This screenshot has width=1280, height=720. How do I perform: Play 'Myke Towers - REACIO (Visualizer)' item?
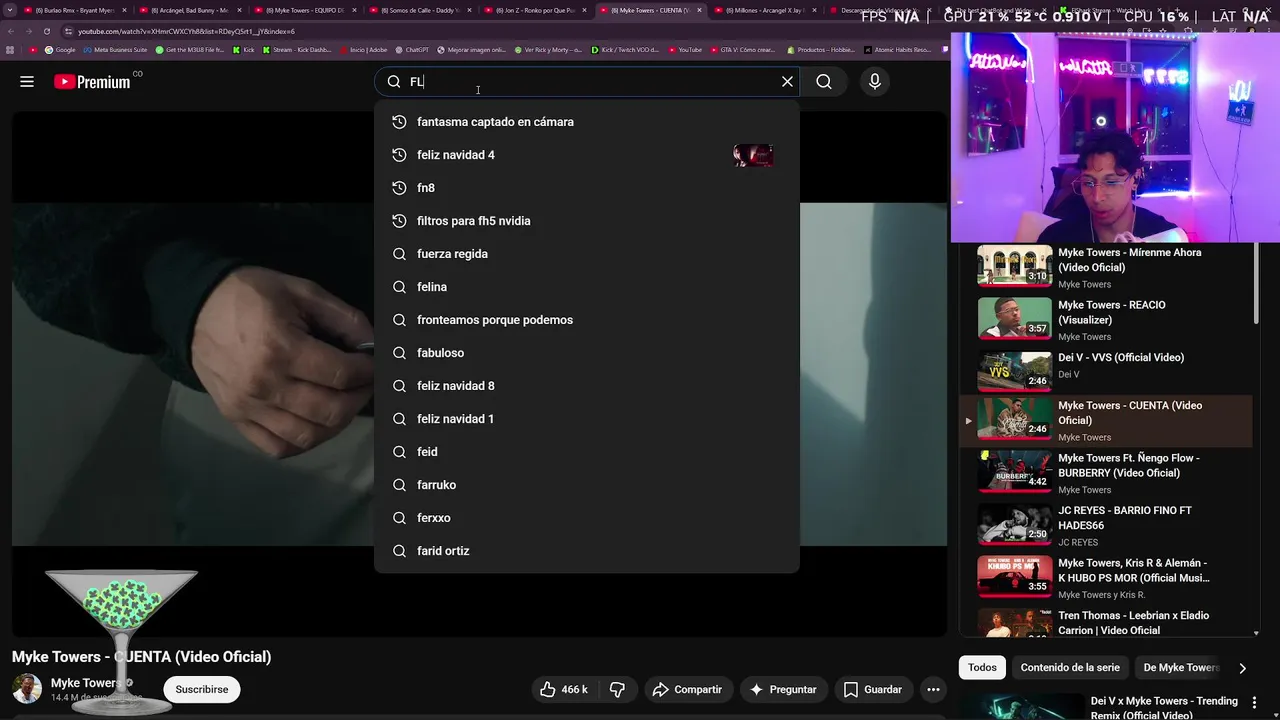(1105, 319)
